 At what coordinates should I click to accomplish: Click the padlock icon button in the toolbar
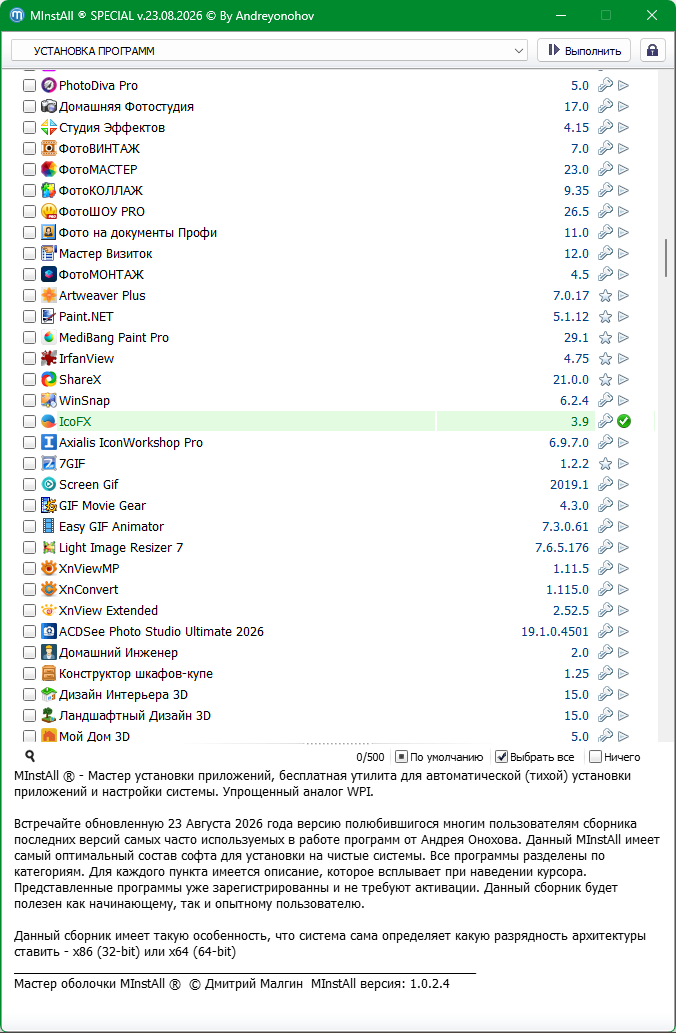(x=652, y=51)
